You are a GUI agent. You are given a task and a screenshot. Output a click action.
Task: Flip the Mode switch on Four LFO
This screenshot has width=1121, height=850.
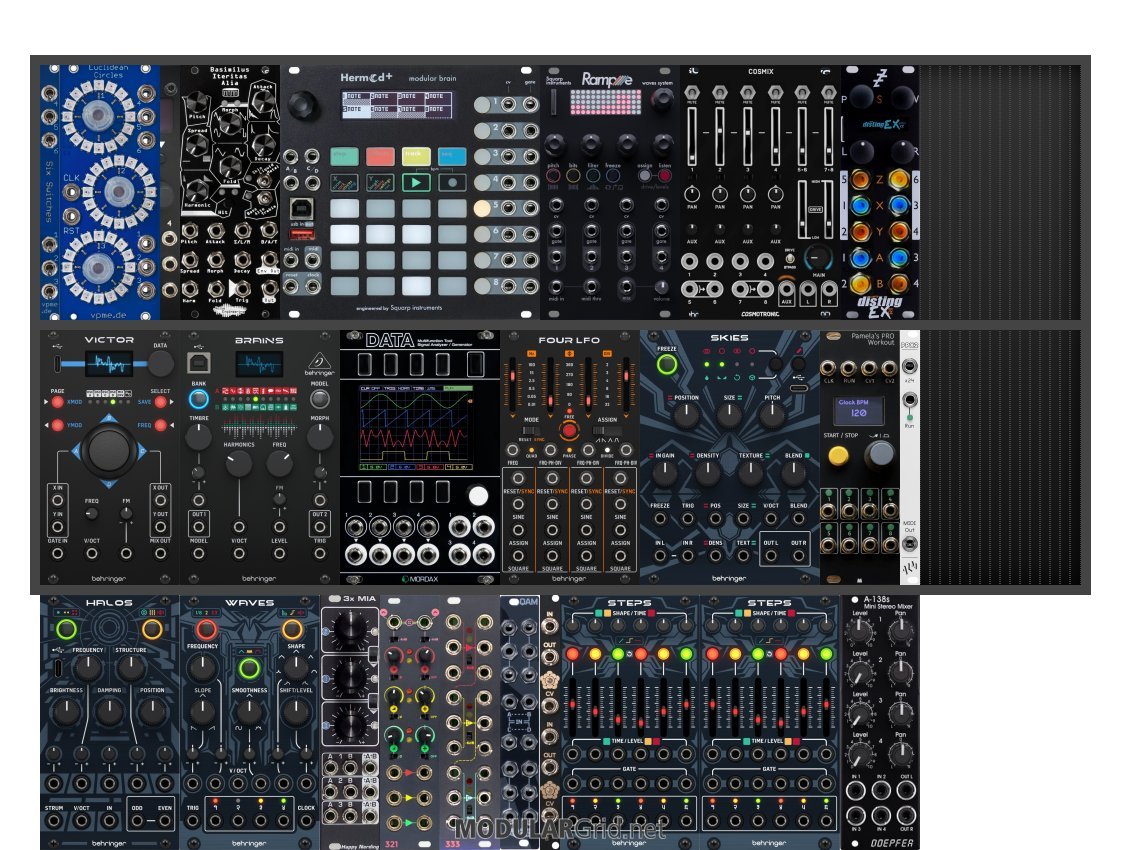pos(530,430)
